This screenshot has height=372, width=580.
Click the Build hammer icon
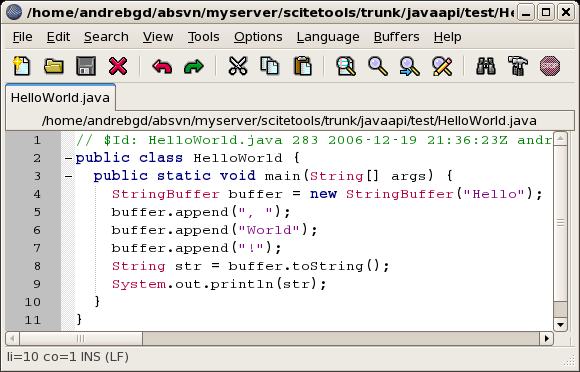(x=518, y=67)
